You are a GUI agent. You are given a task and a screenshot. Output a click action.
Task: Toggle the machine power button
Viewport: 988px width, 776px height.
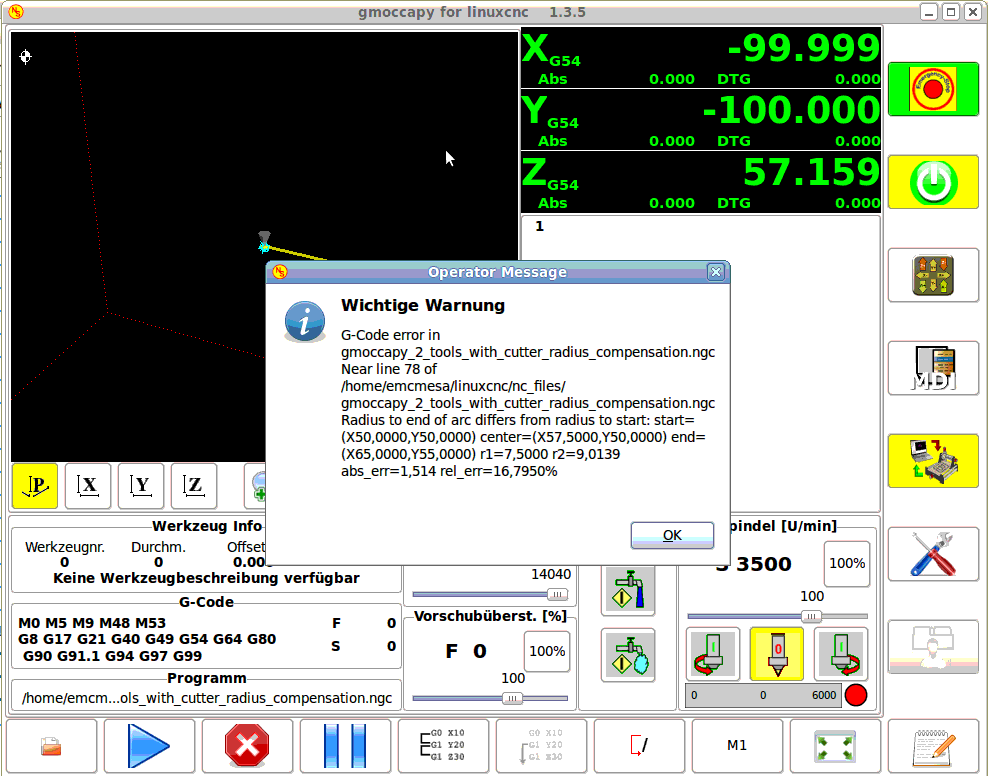point(933,182)
